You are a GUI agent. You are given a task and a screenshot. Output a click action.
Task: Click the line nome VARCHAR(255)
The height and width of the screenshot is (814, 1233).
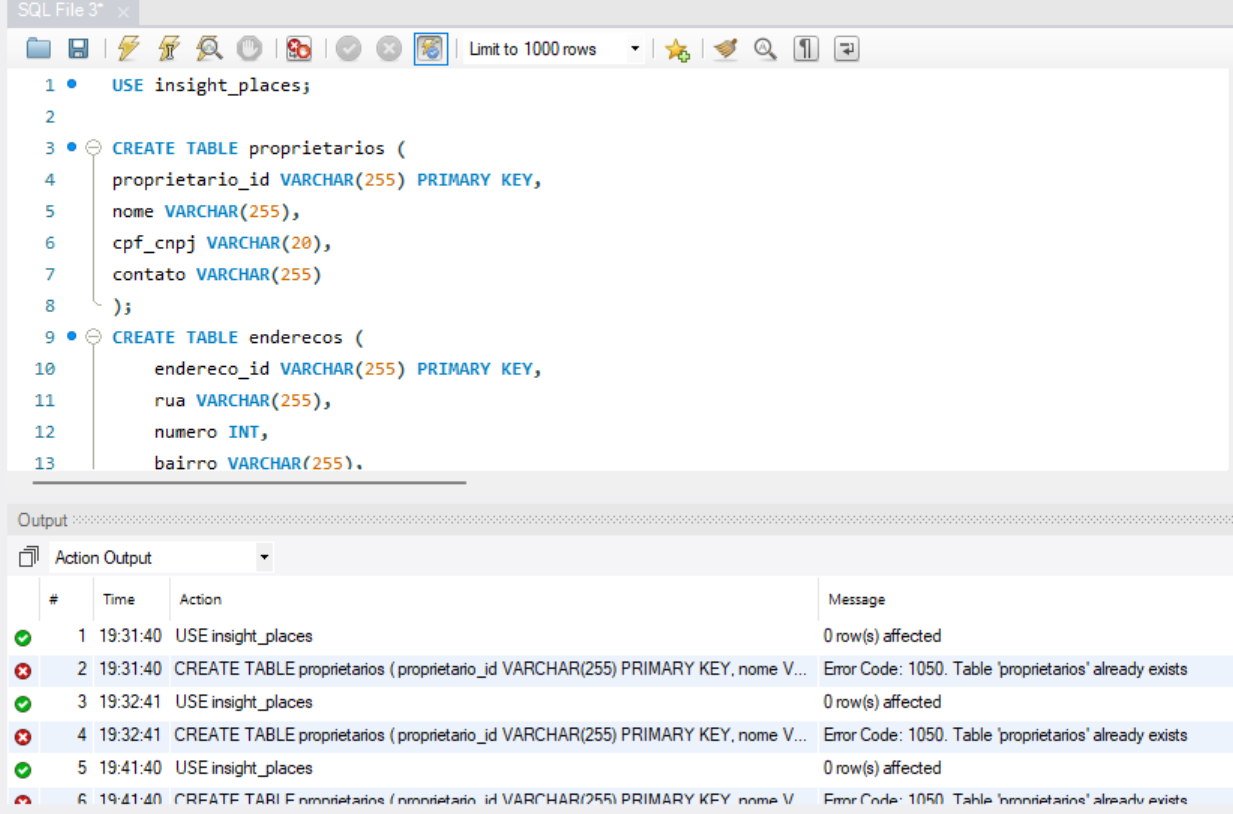[206, 211]
